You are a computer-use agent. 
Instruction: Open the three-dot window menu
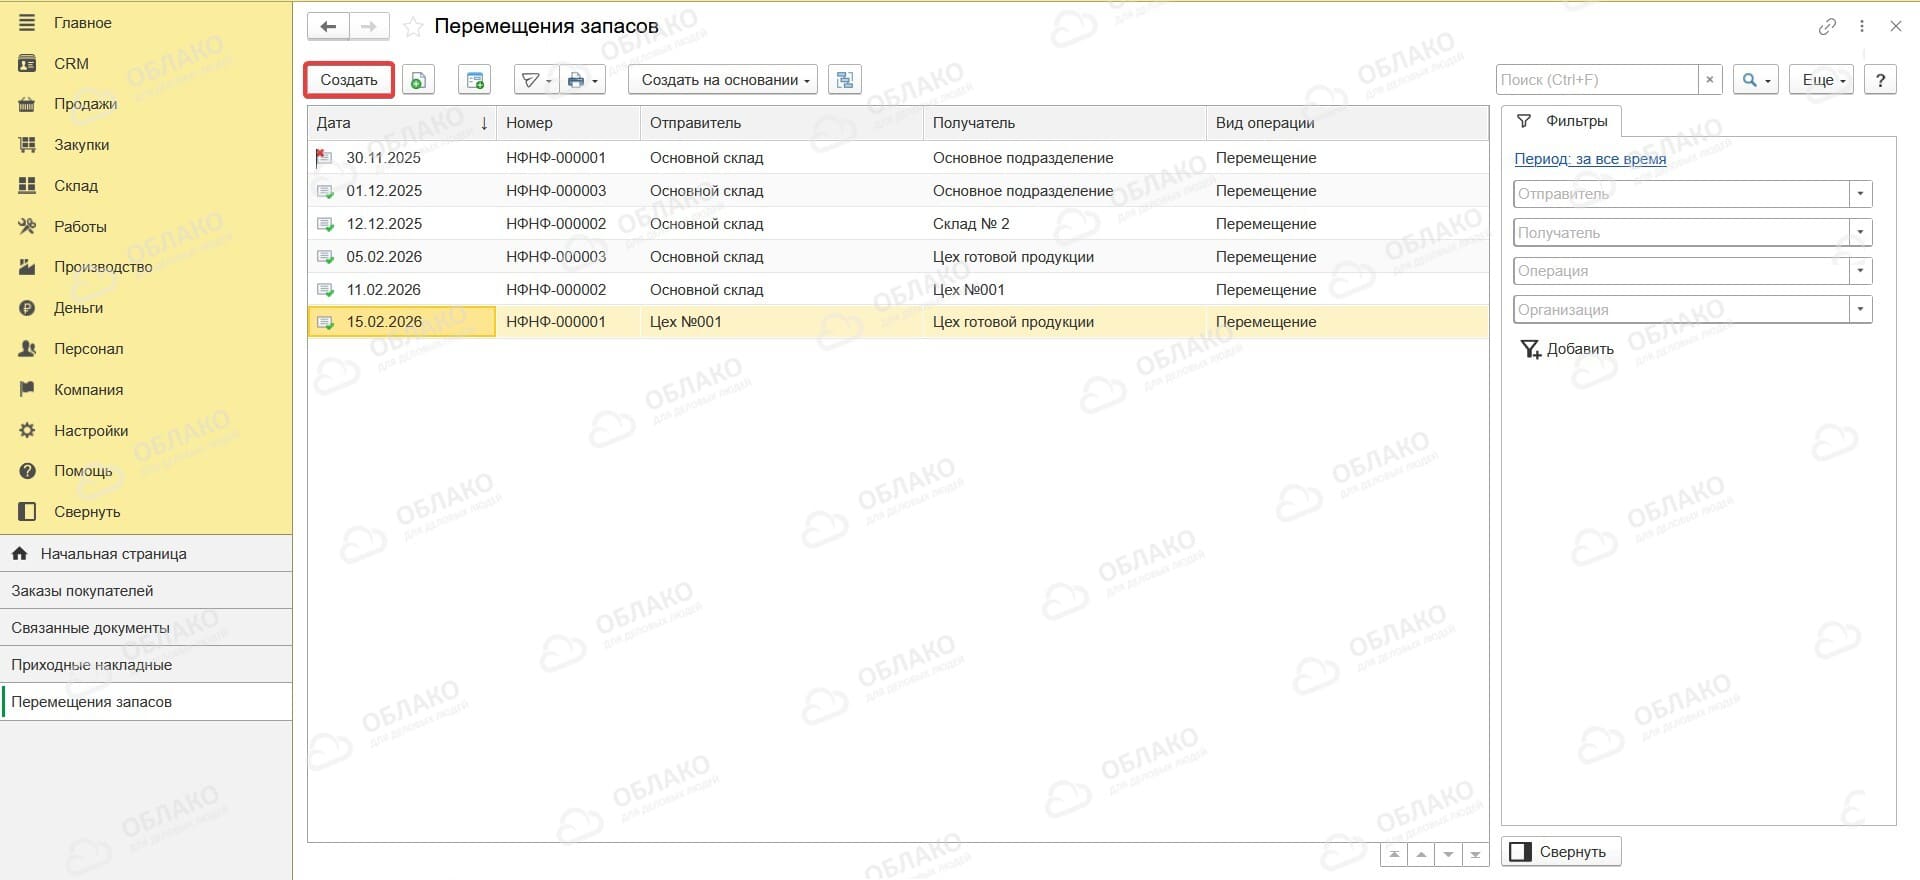(1862, 27)
